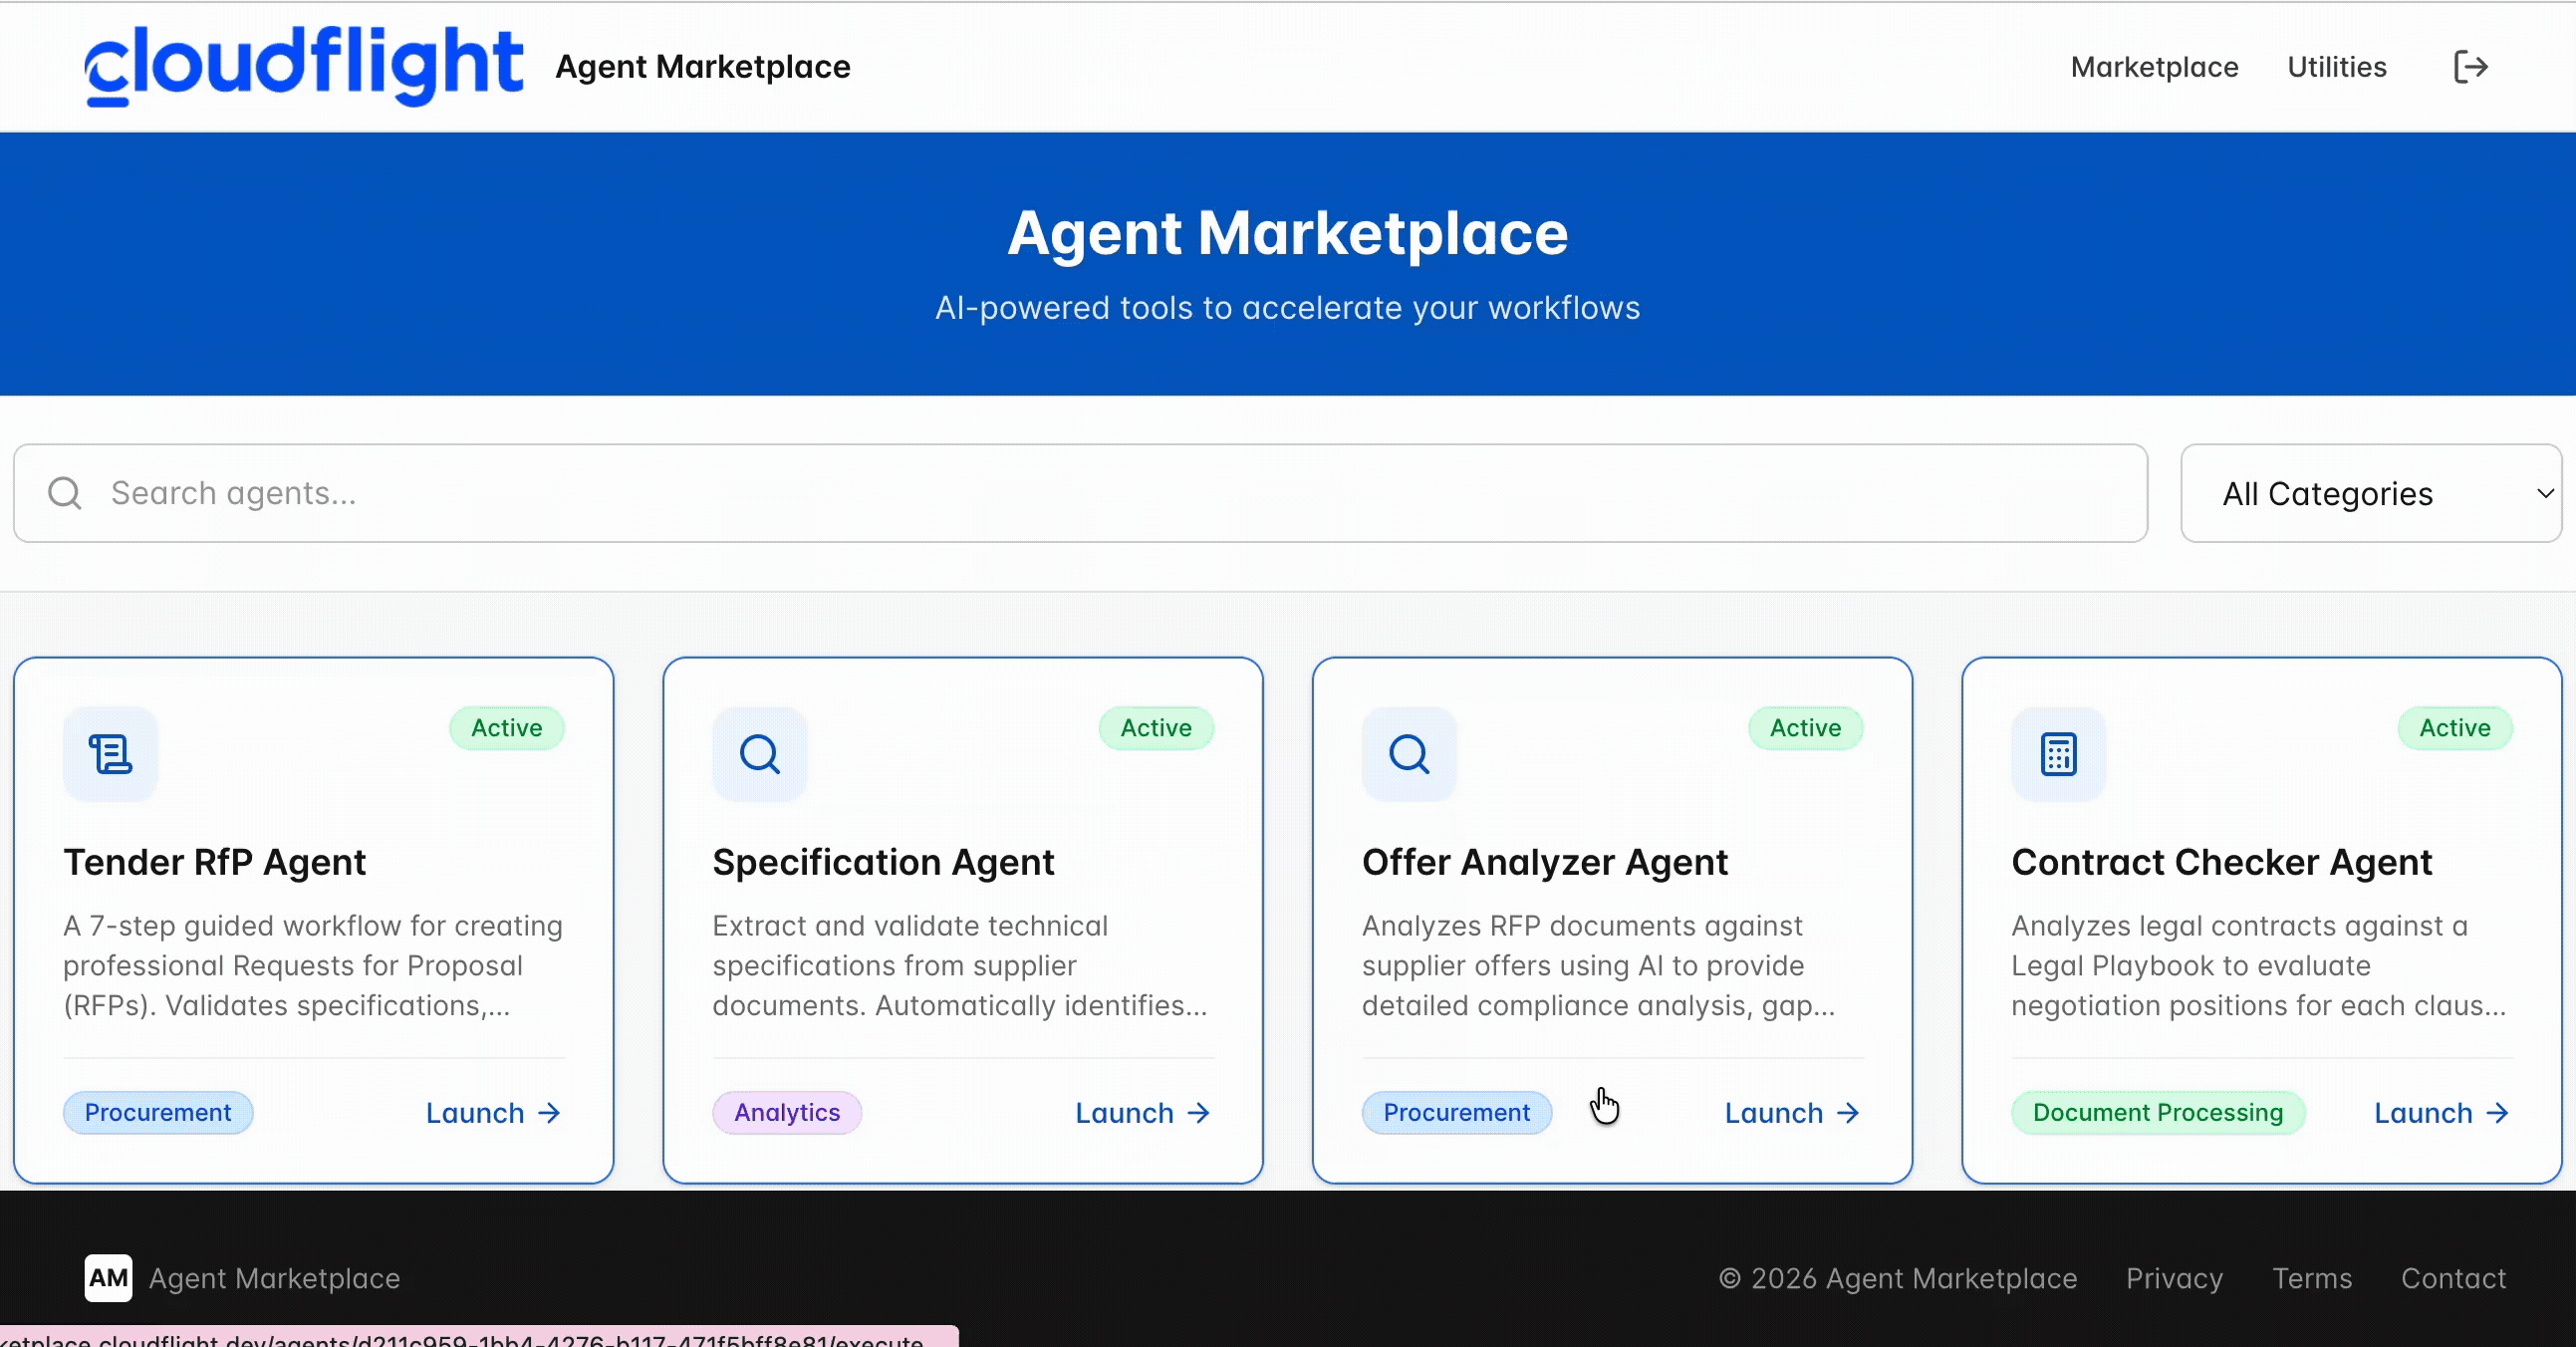This screenshot has width=2576, height=1347.
Task: Launch the Offer Analyzer Agent
Action: point(1791,1113)
